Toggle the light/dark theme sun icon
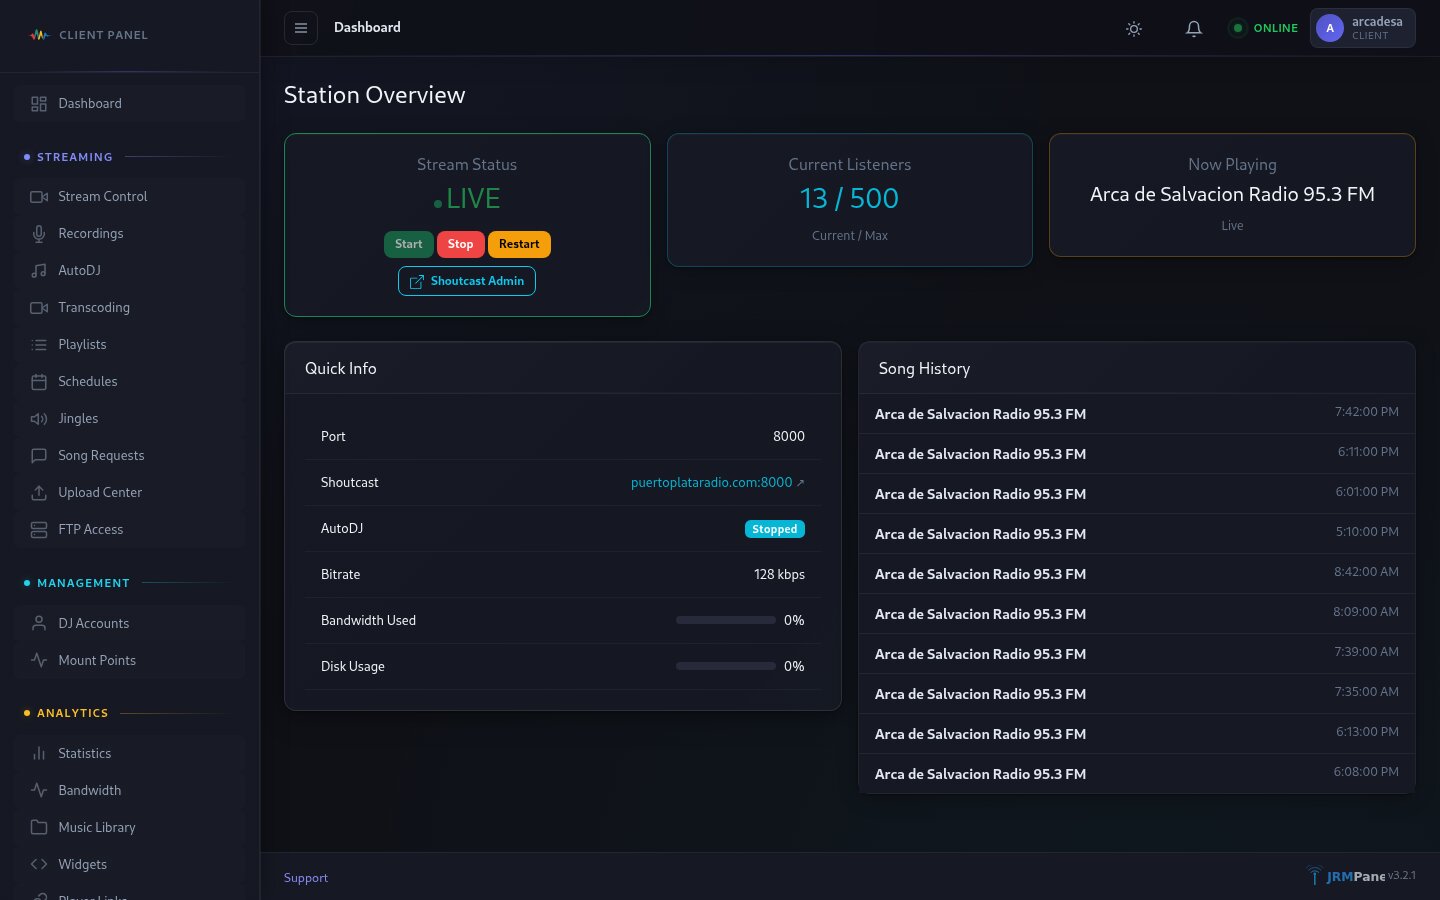Viewport: 1440px width, 900px height. tap(1133, 29)
